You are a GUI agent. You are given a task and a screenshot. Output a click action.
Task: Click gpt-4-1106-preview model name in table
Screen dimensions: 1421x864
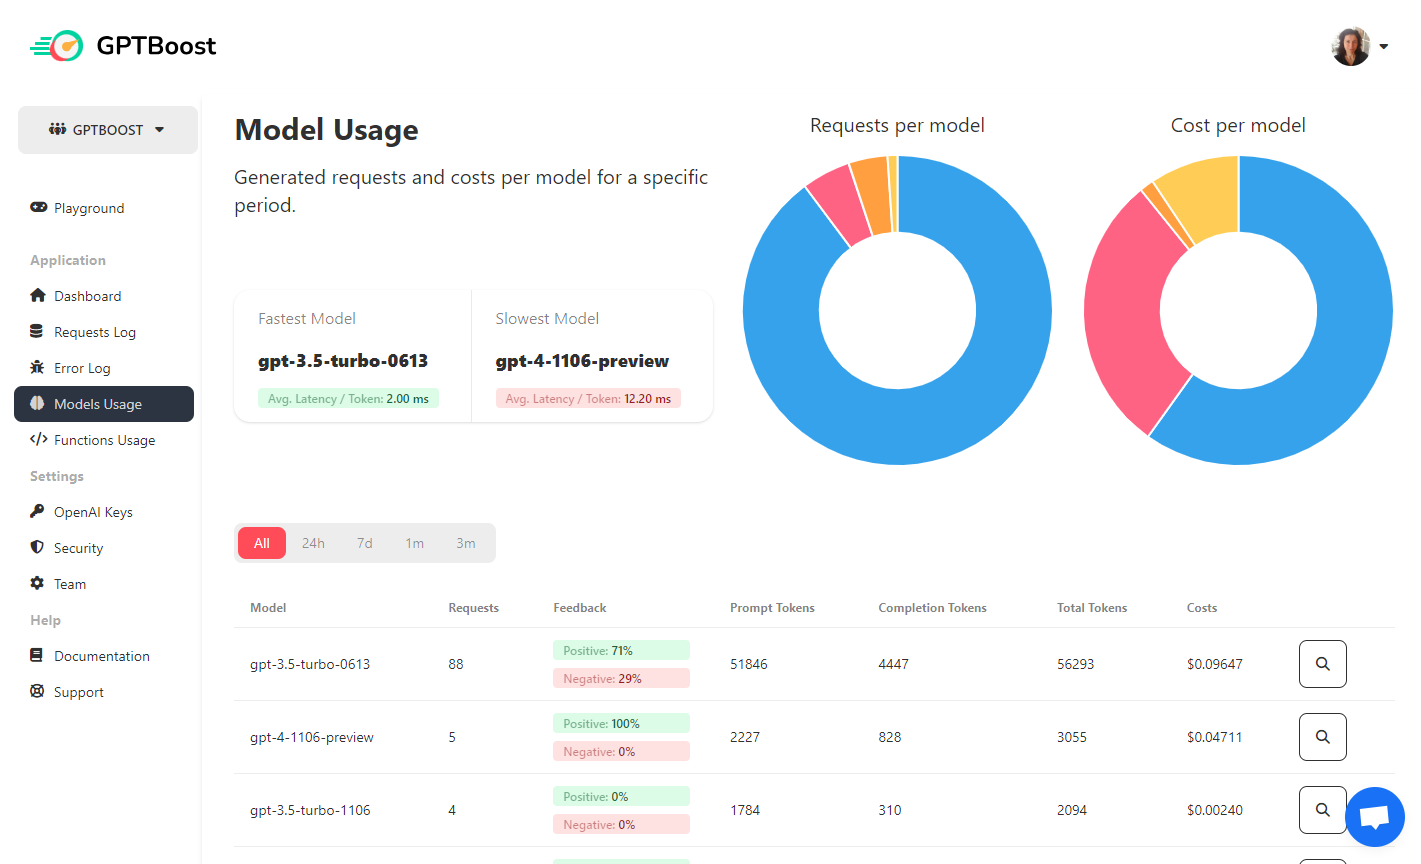coord(312,737)
